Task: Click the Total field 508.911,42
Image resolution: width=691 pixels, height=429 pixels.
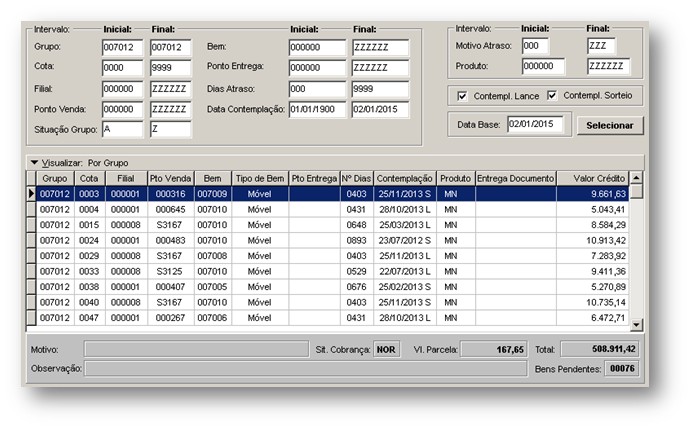Action: 600,349
